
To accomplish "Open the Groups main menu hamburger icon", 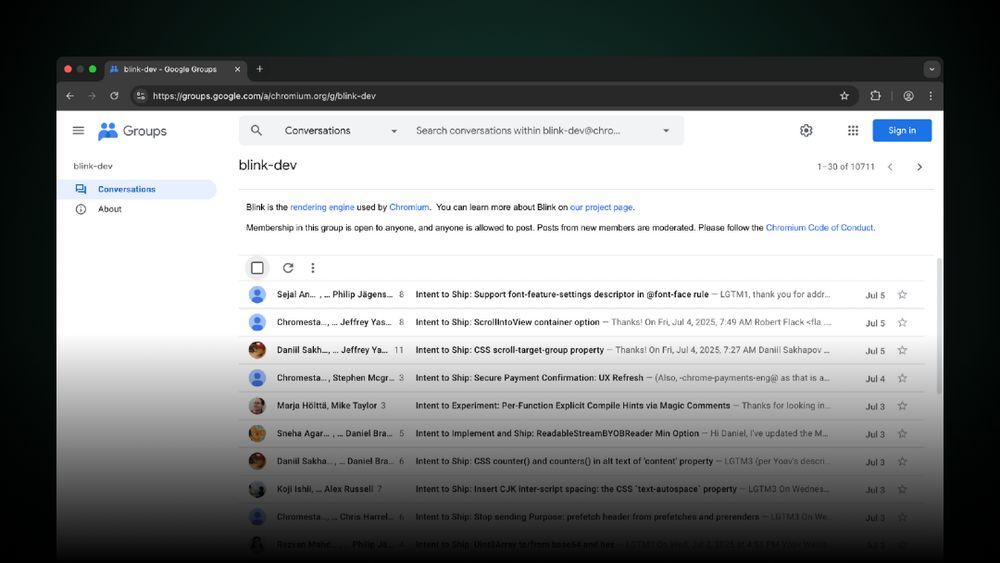I will pos(78,131).
